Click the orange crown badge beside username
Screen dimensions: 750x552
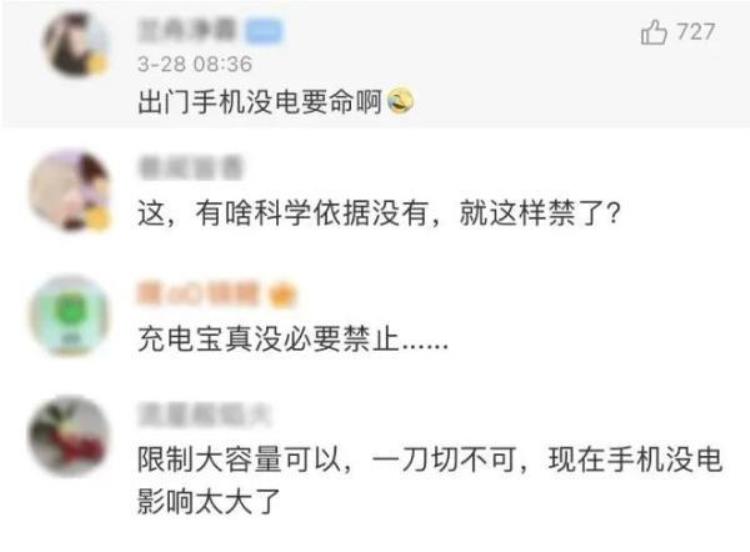pyautogui.click(x=282, y=294)
